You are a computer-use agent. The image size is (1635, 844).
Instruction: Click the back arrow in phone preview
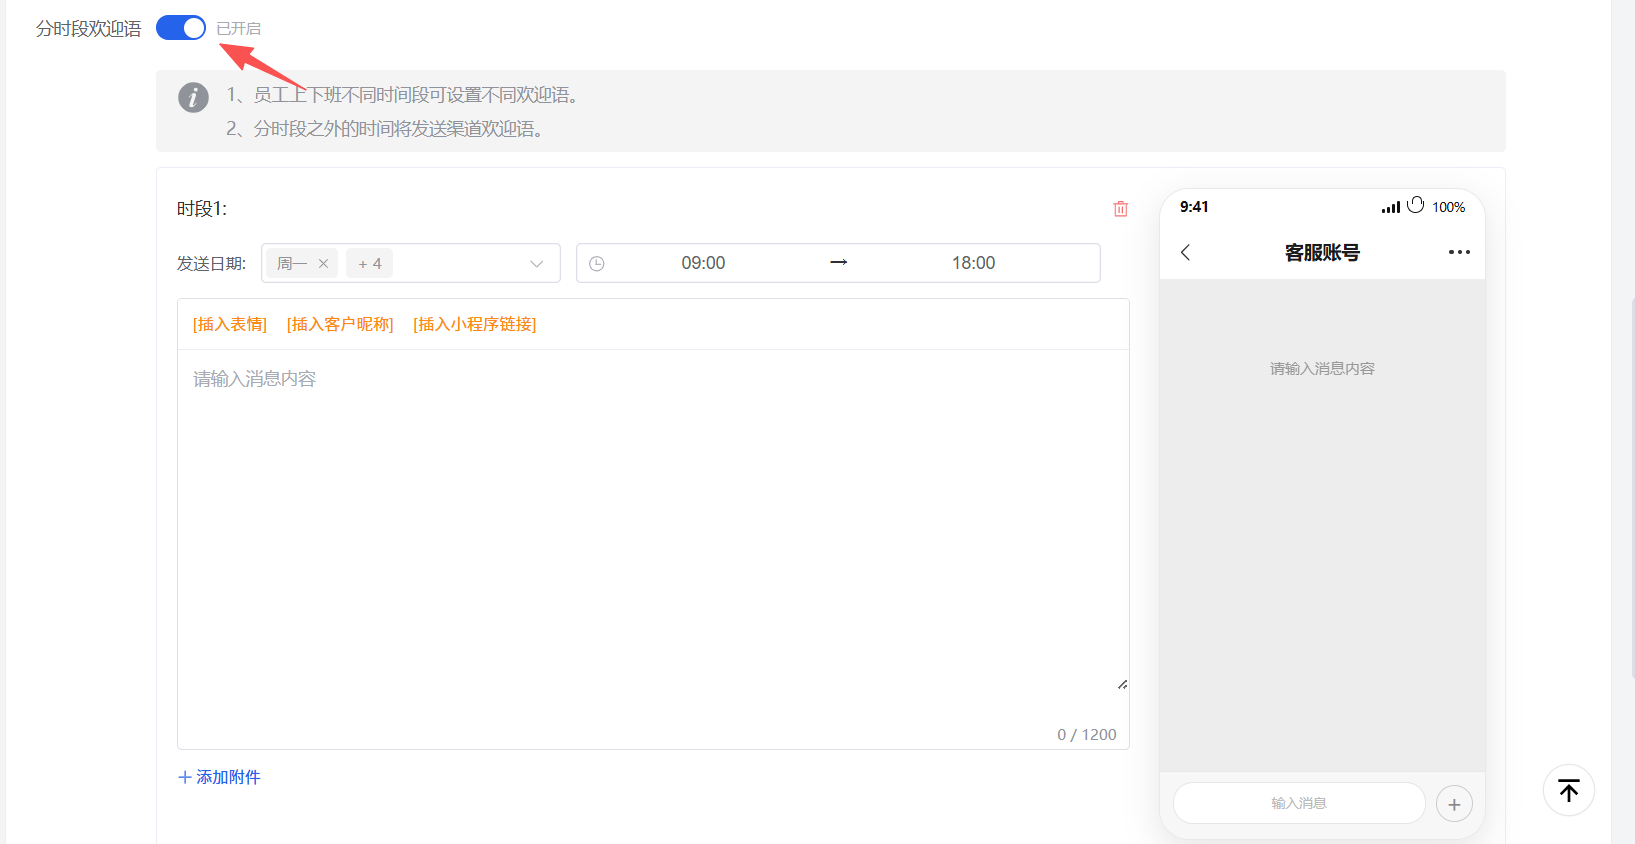tap(1186, 252)
